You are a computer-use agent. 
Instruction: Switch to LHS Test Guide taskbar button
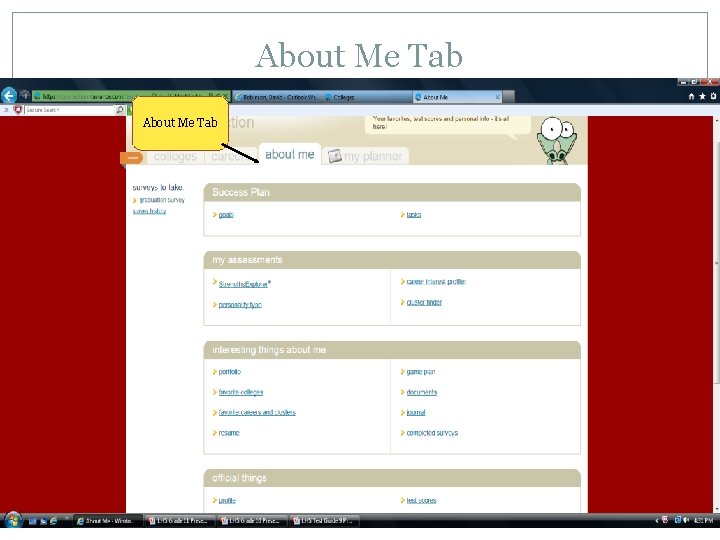point(324,521)
